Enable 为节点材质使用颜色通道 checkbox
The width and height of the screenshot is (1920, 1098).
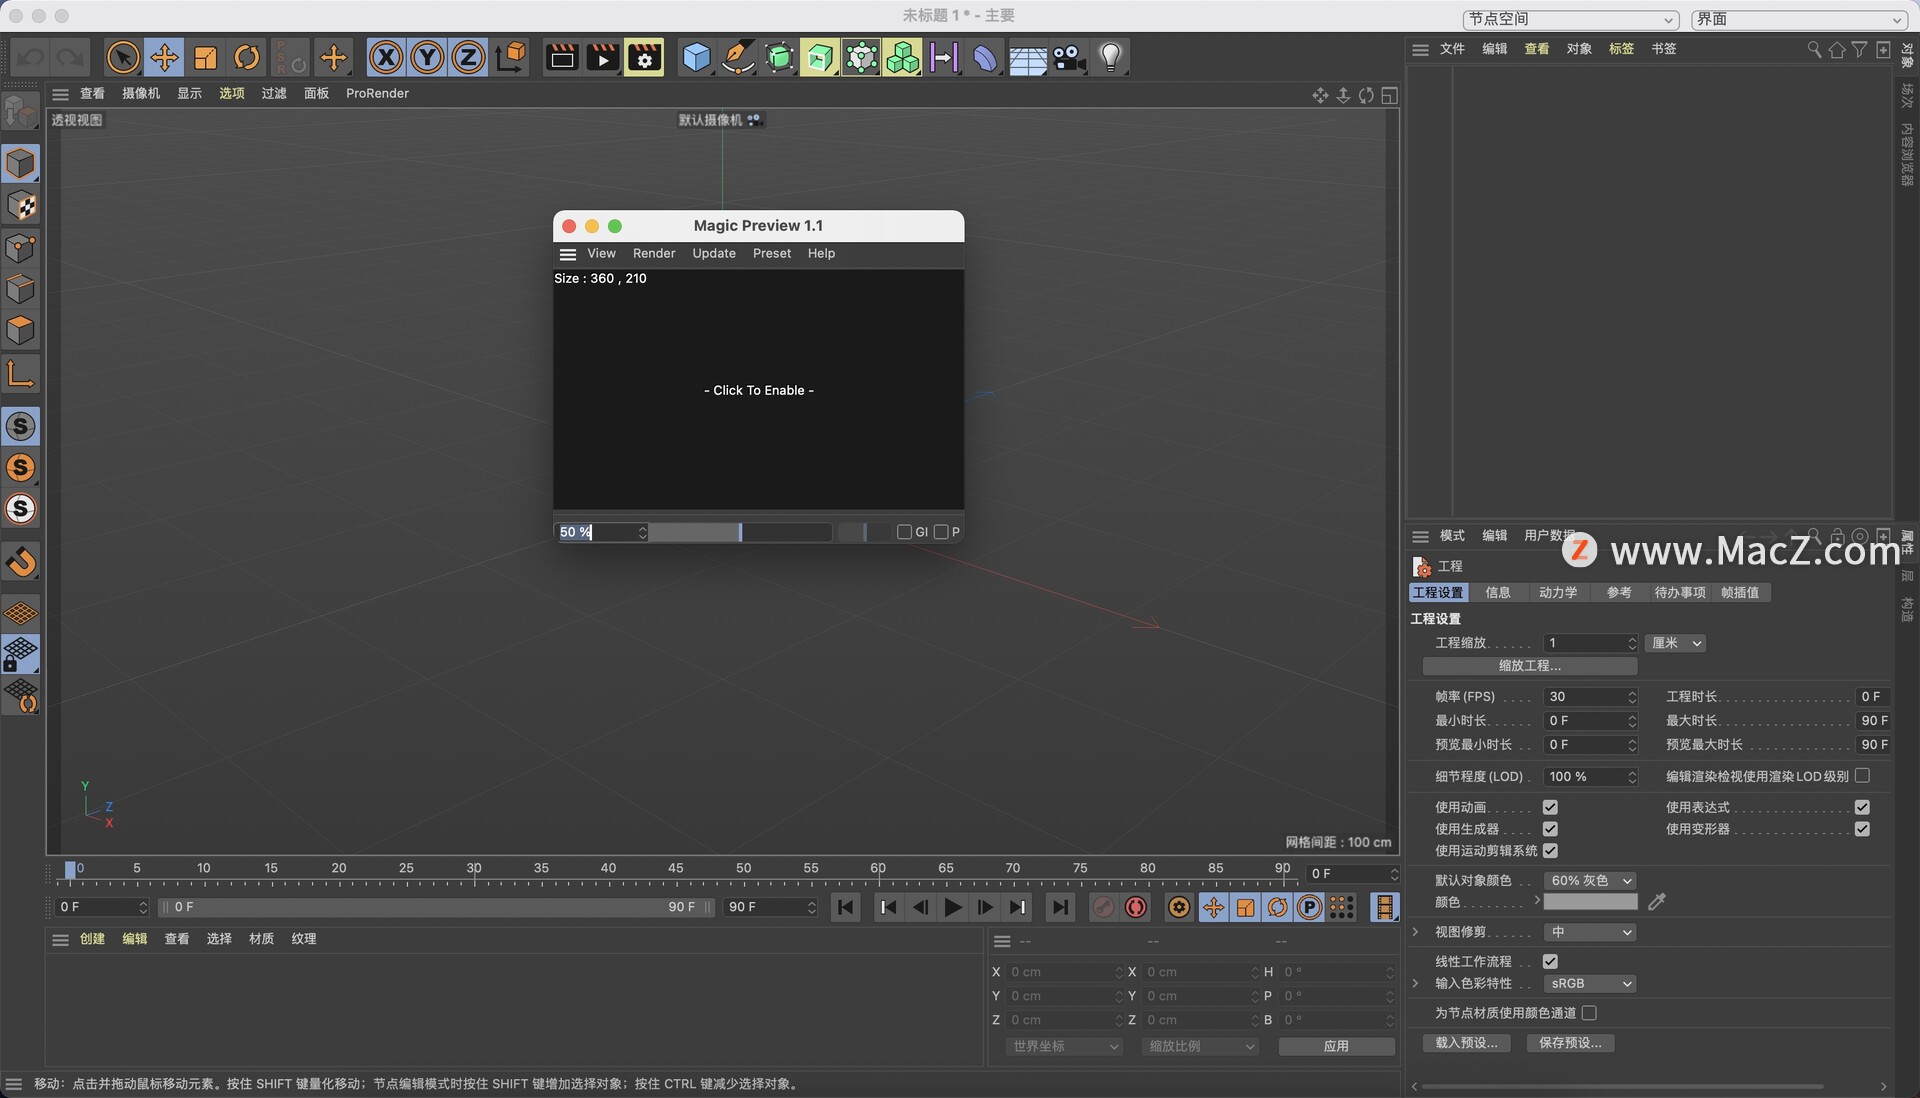[x=1589, y=1013]
